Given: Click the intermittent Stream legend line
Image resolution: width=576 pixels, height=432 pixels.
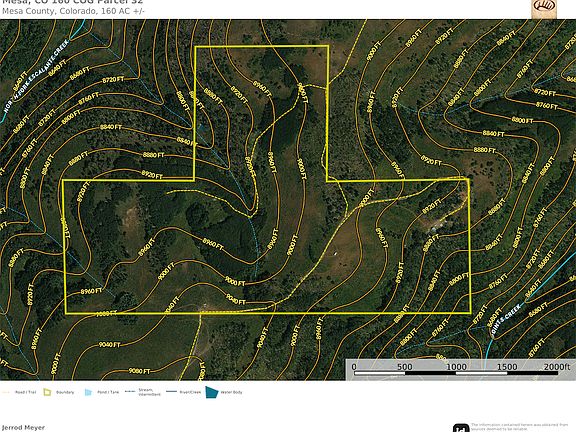Looking at the screenshot, I should [130, 392].
